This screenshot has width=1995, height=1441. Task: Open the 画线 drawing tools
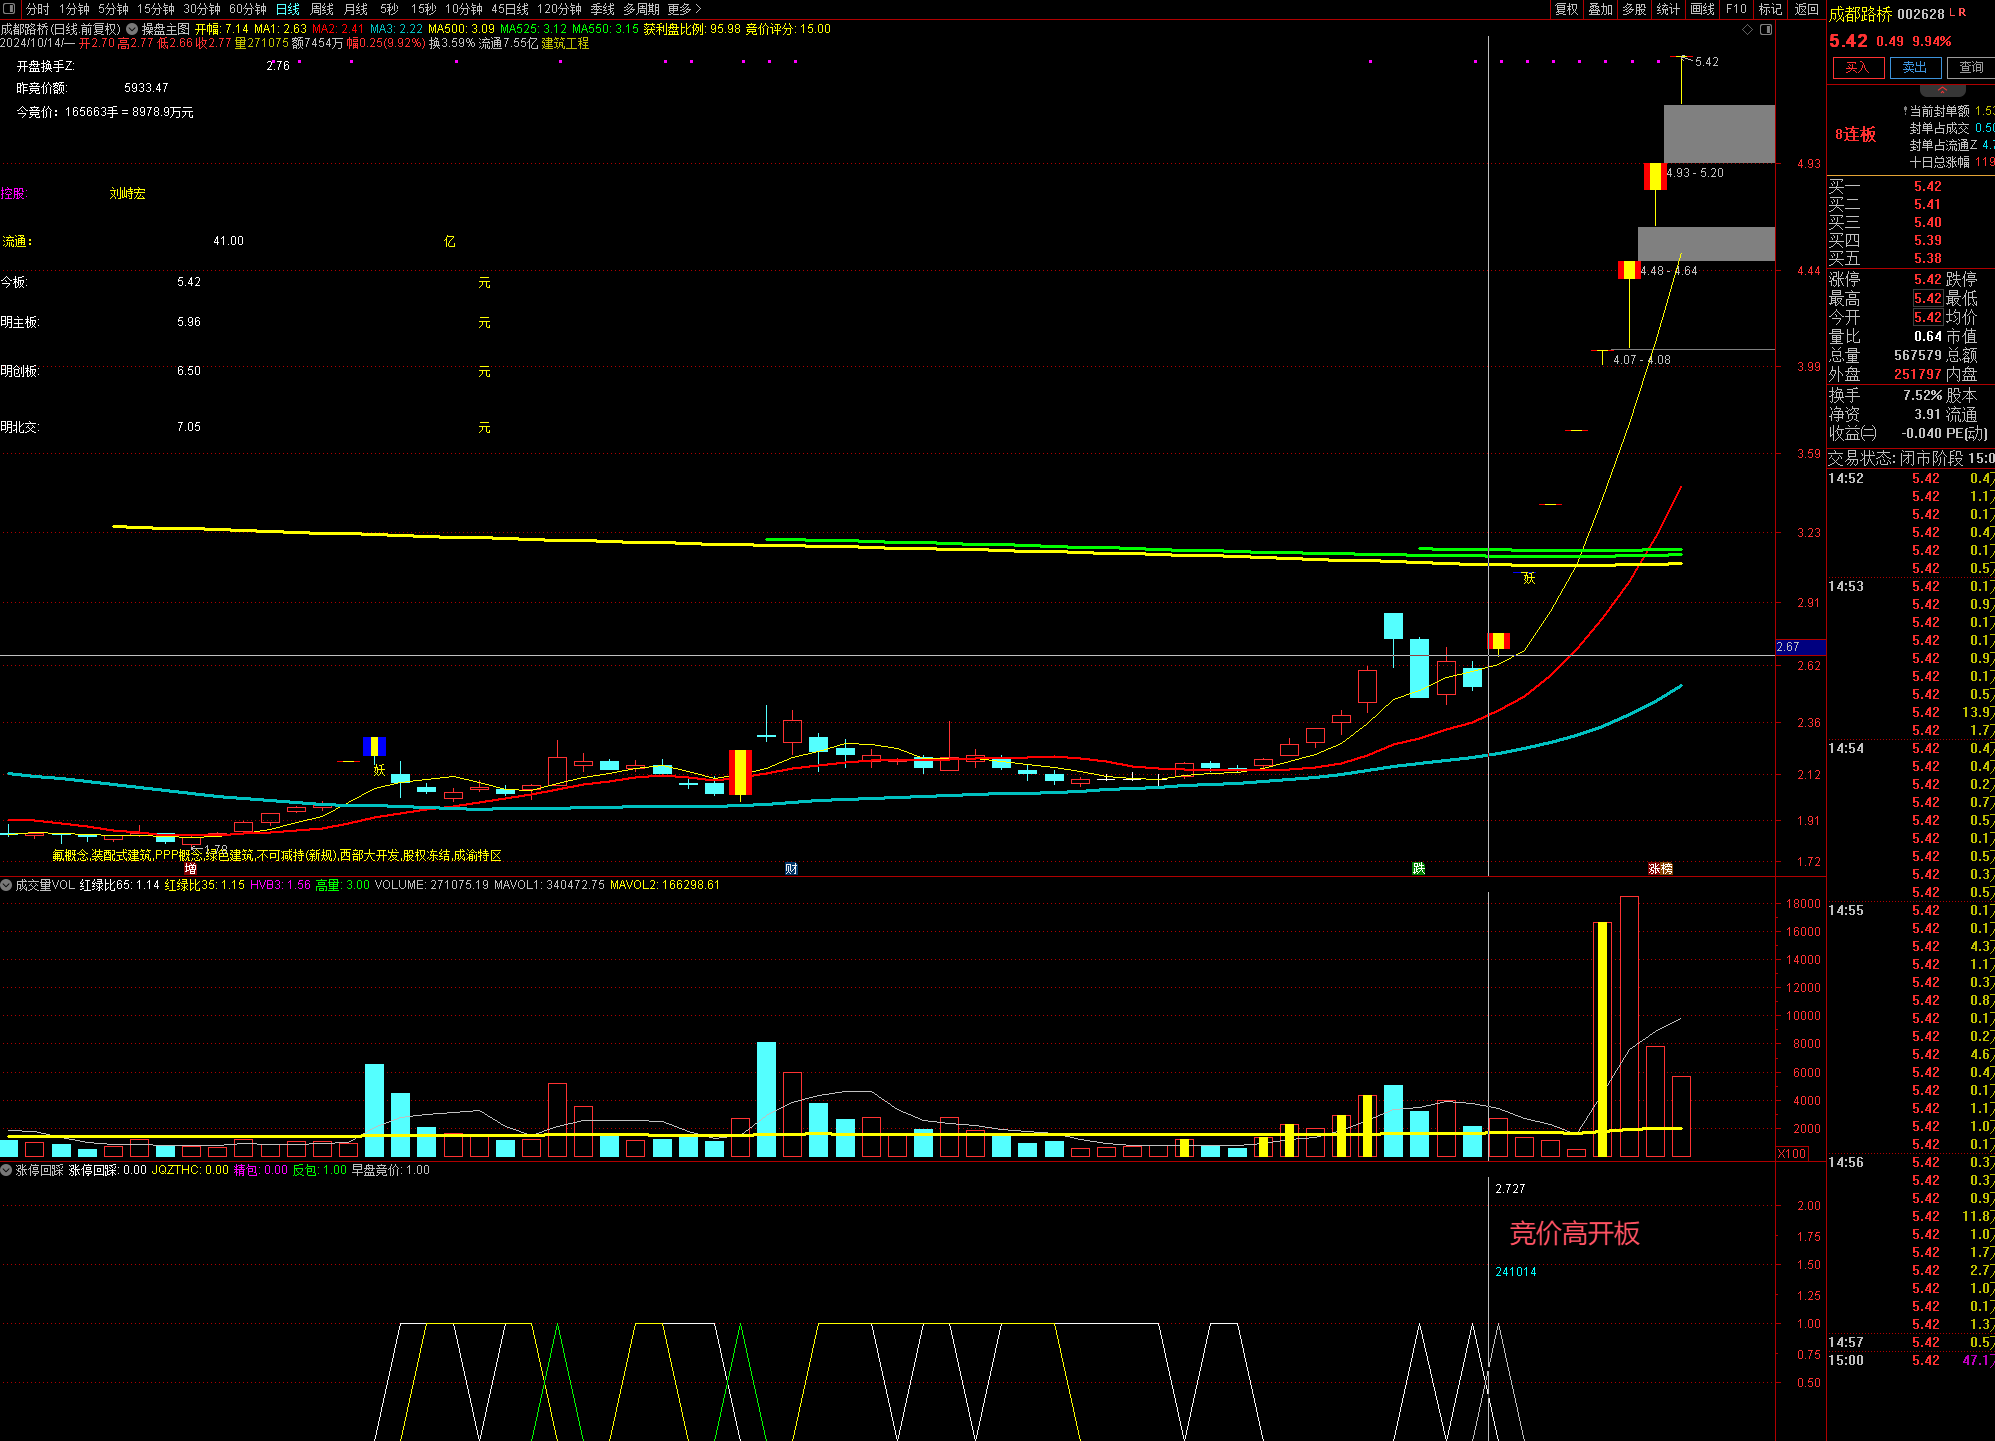pyautogui.click(x=1702, y=9)
